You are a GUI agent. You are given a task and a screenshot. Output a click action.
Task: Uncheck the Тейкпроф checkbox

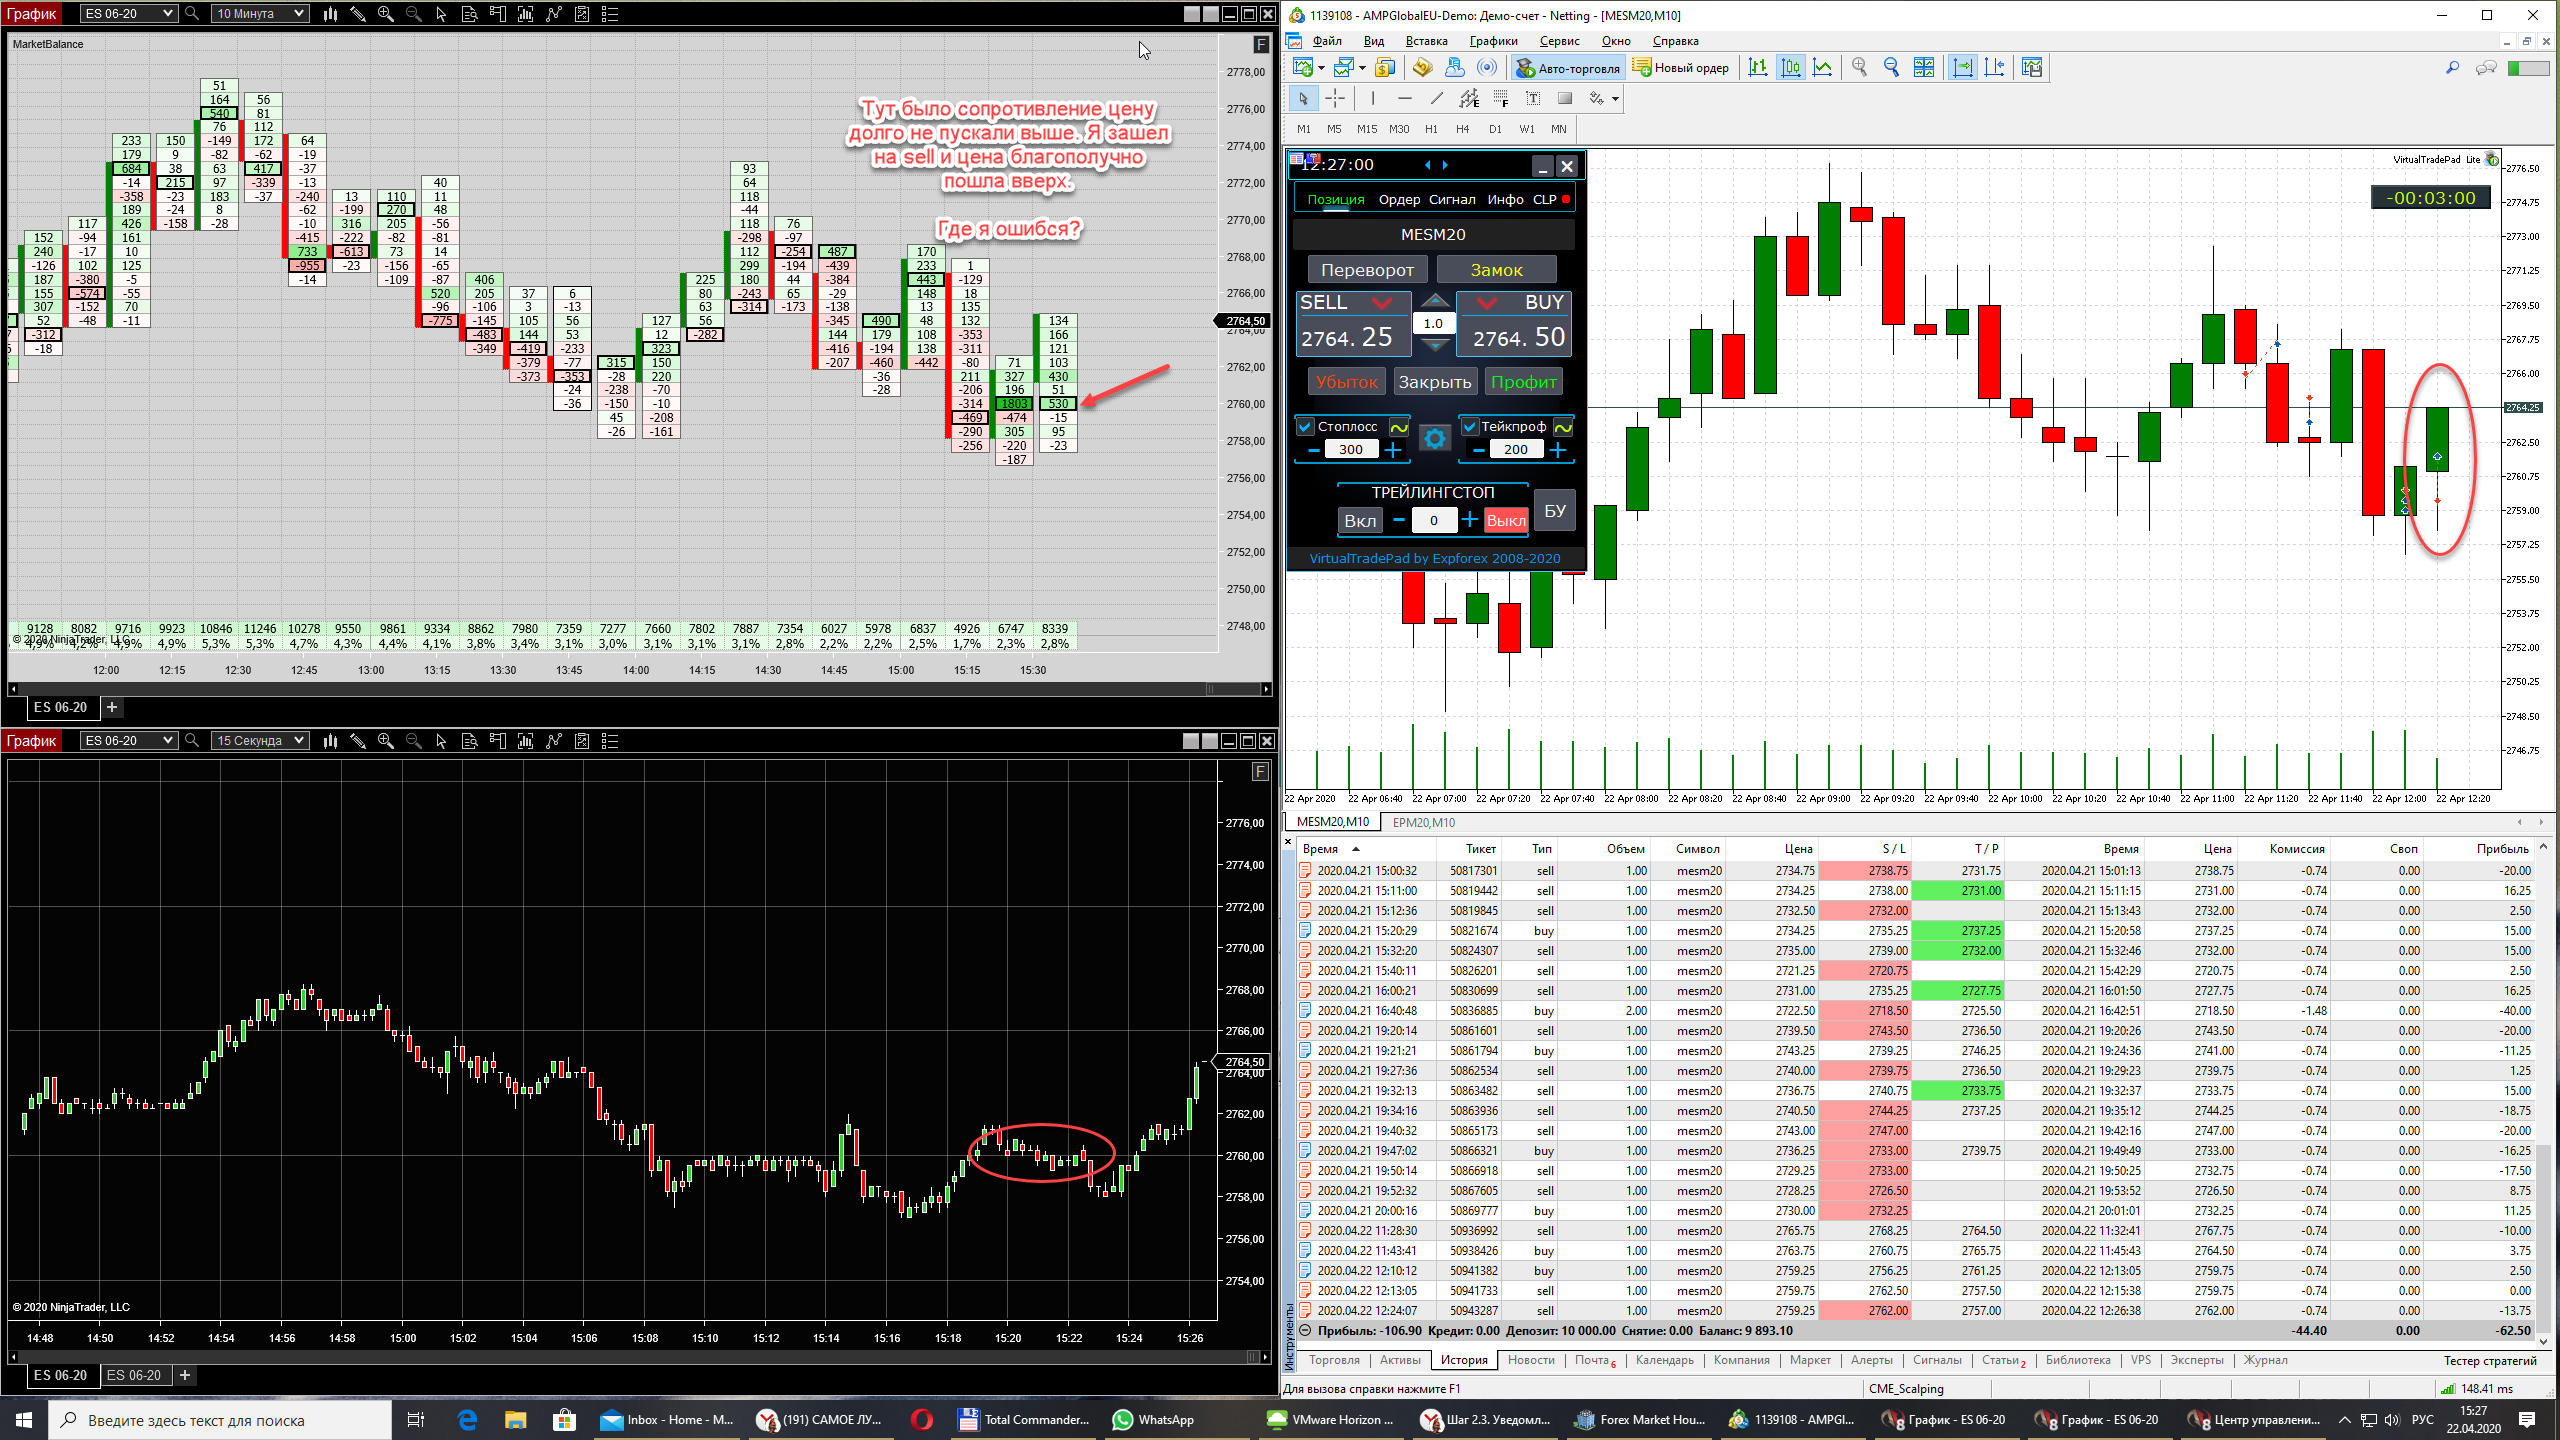[1469, 427]
